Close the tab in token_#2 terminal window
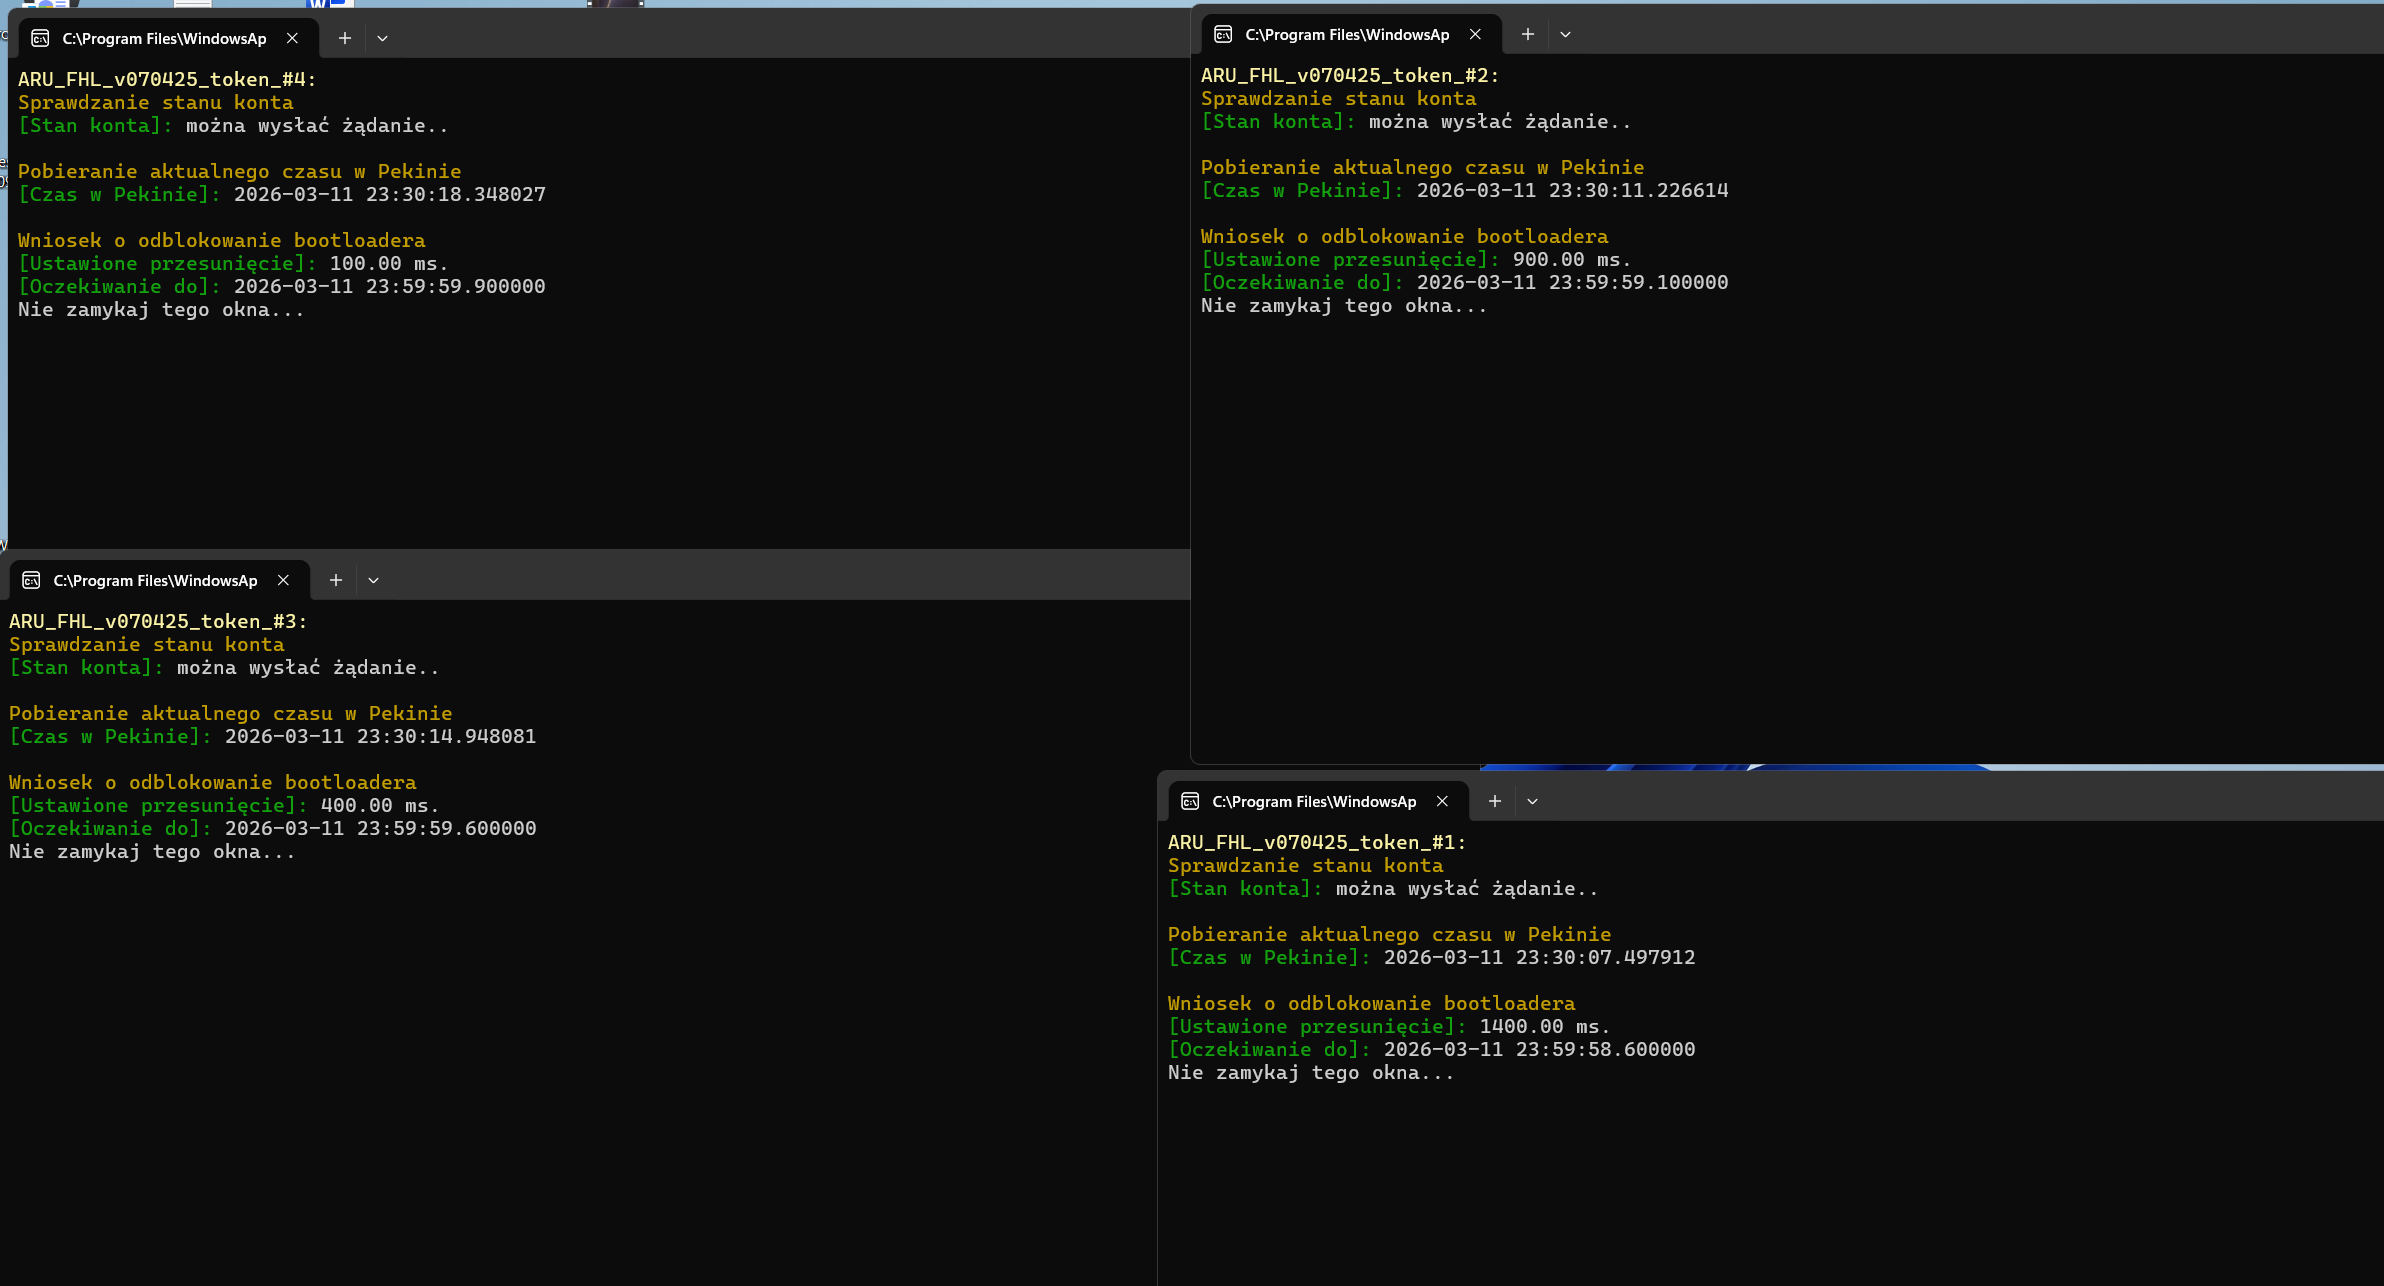 tap(1475, 34)
